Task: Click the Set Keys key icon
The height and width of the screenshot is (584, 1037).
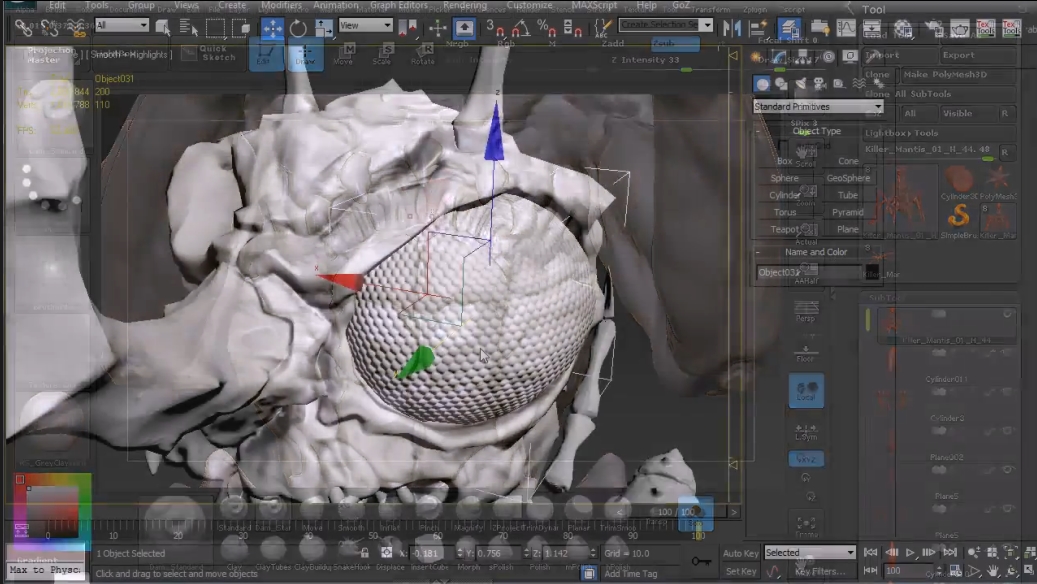Action: click(x=701, y=562)
